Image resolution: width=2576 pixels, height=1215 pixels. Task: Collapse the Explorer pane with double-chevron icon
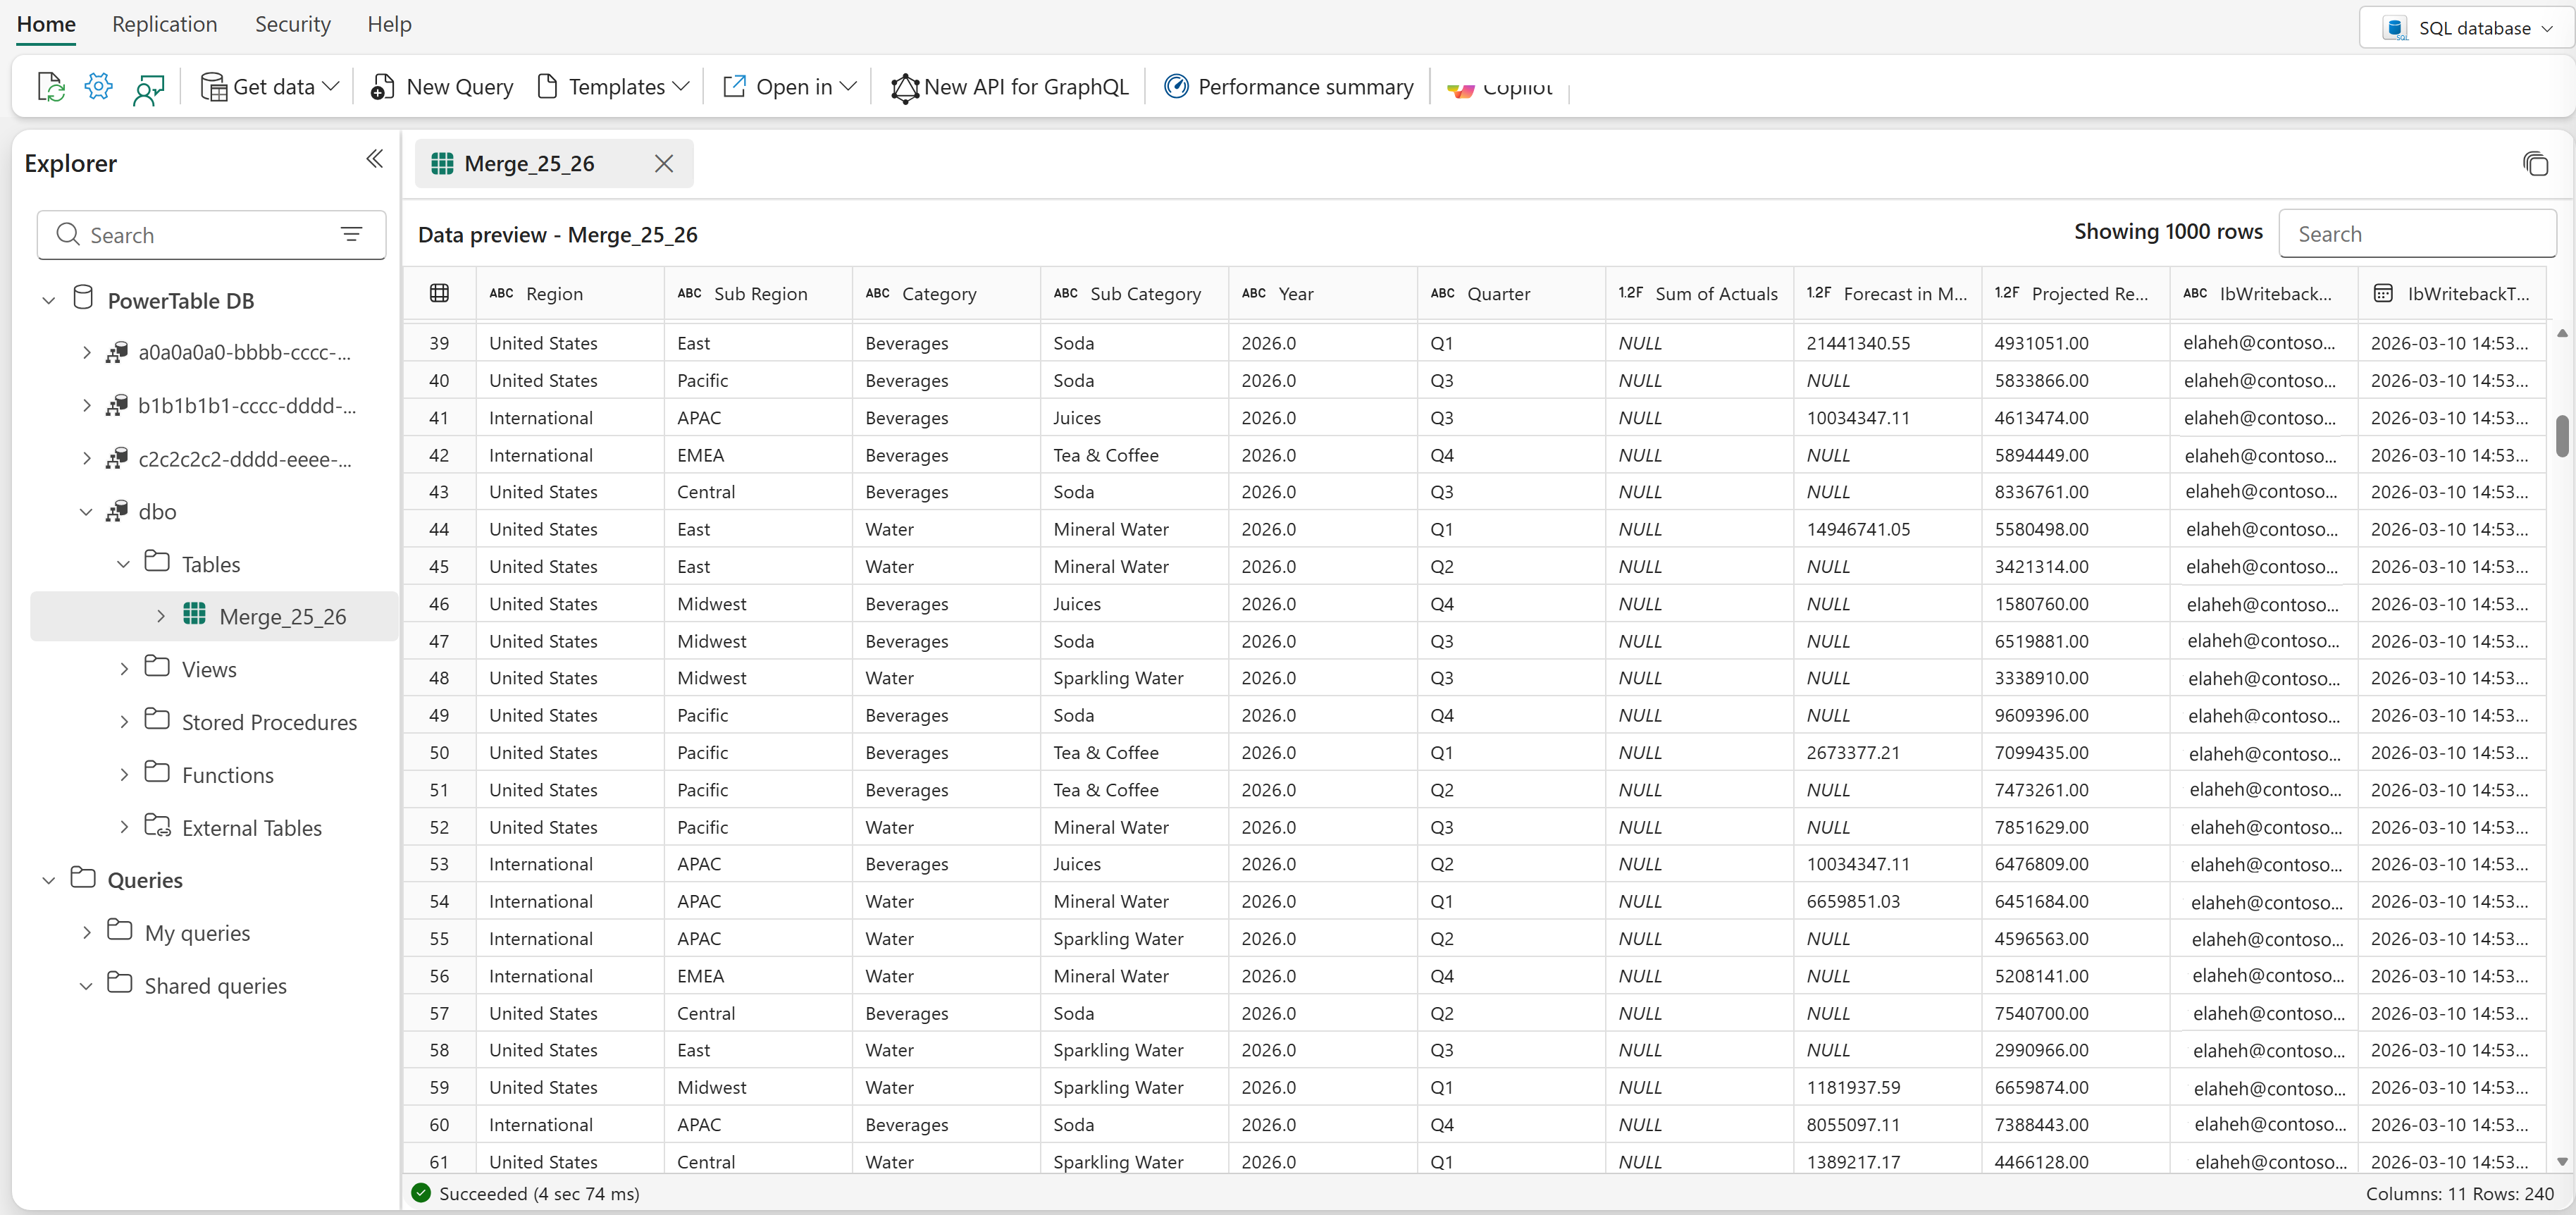pyautogui.click(x=374, y=159)
